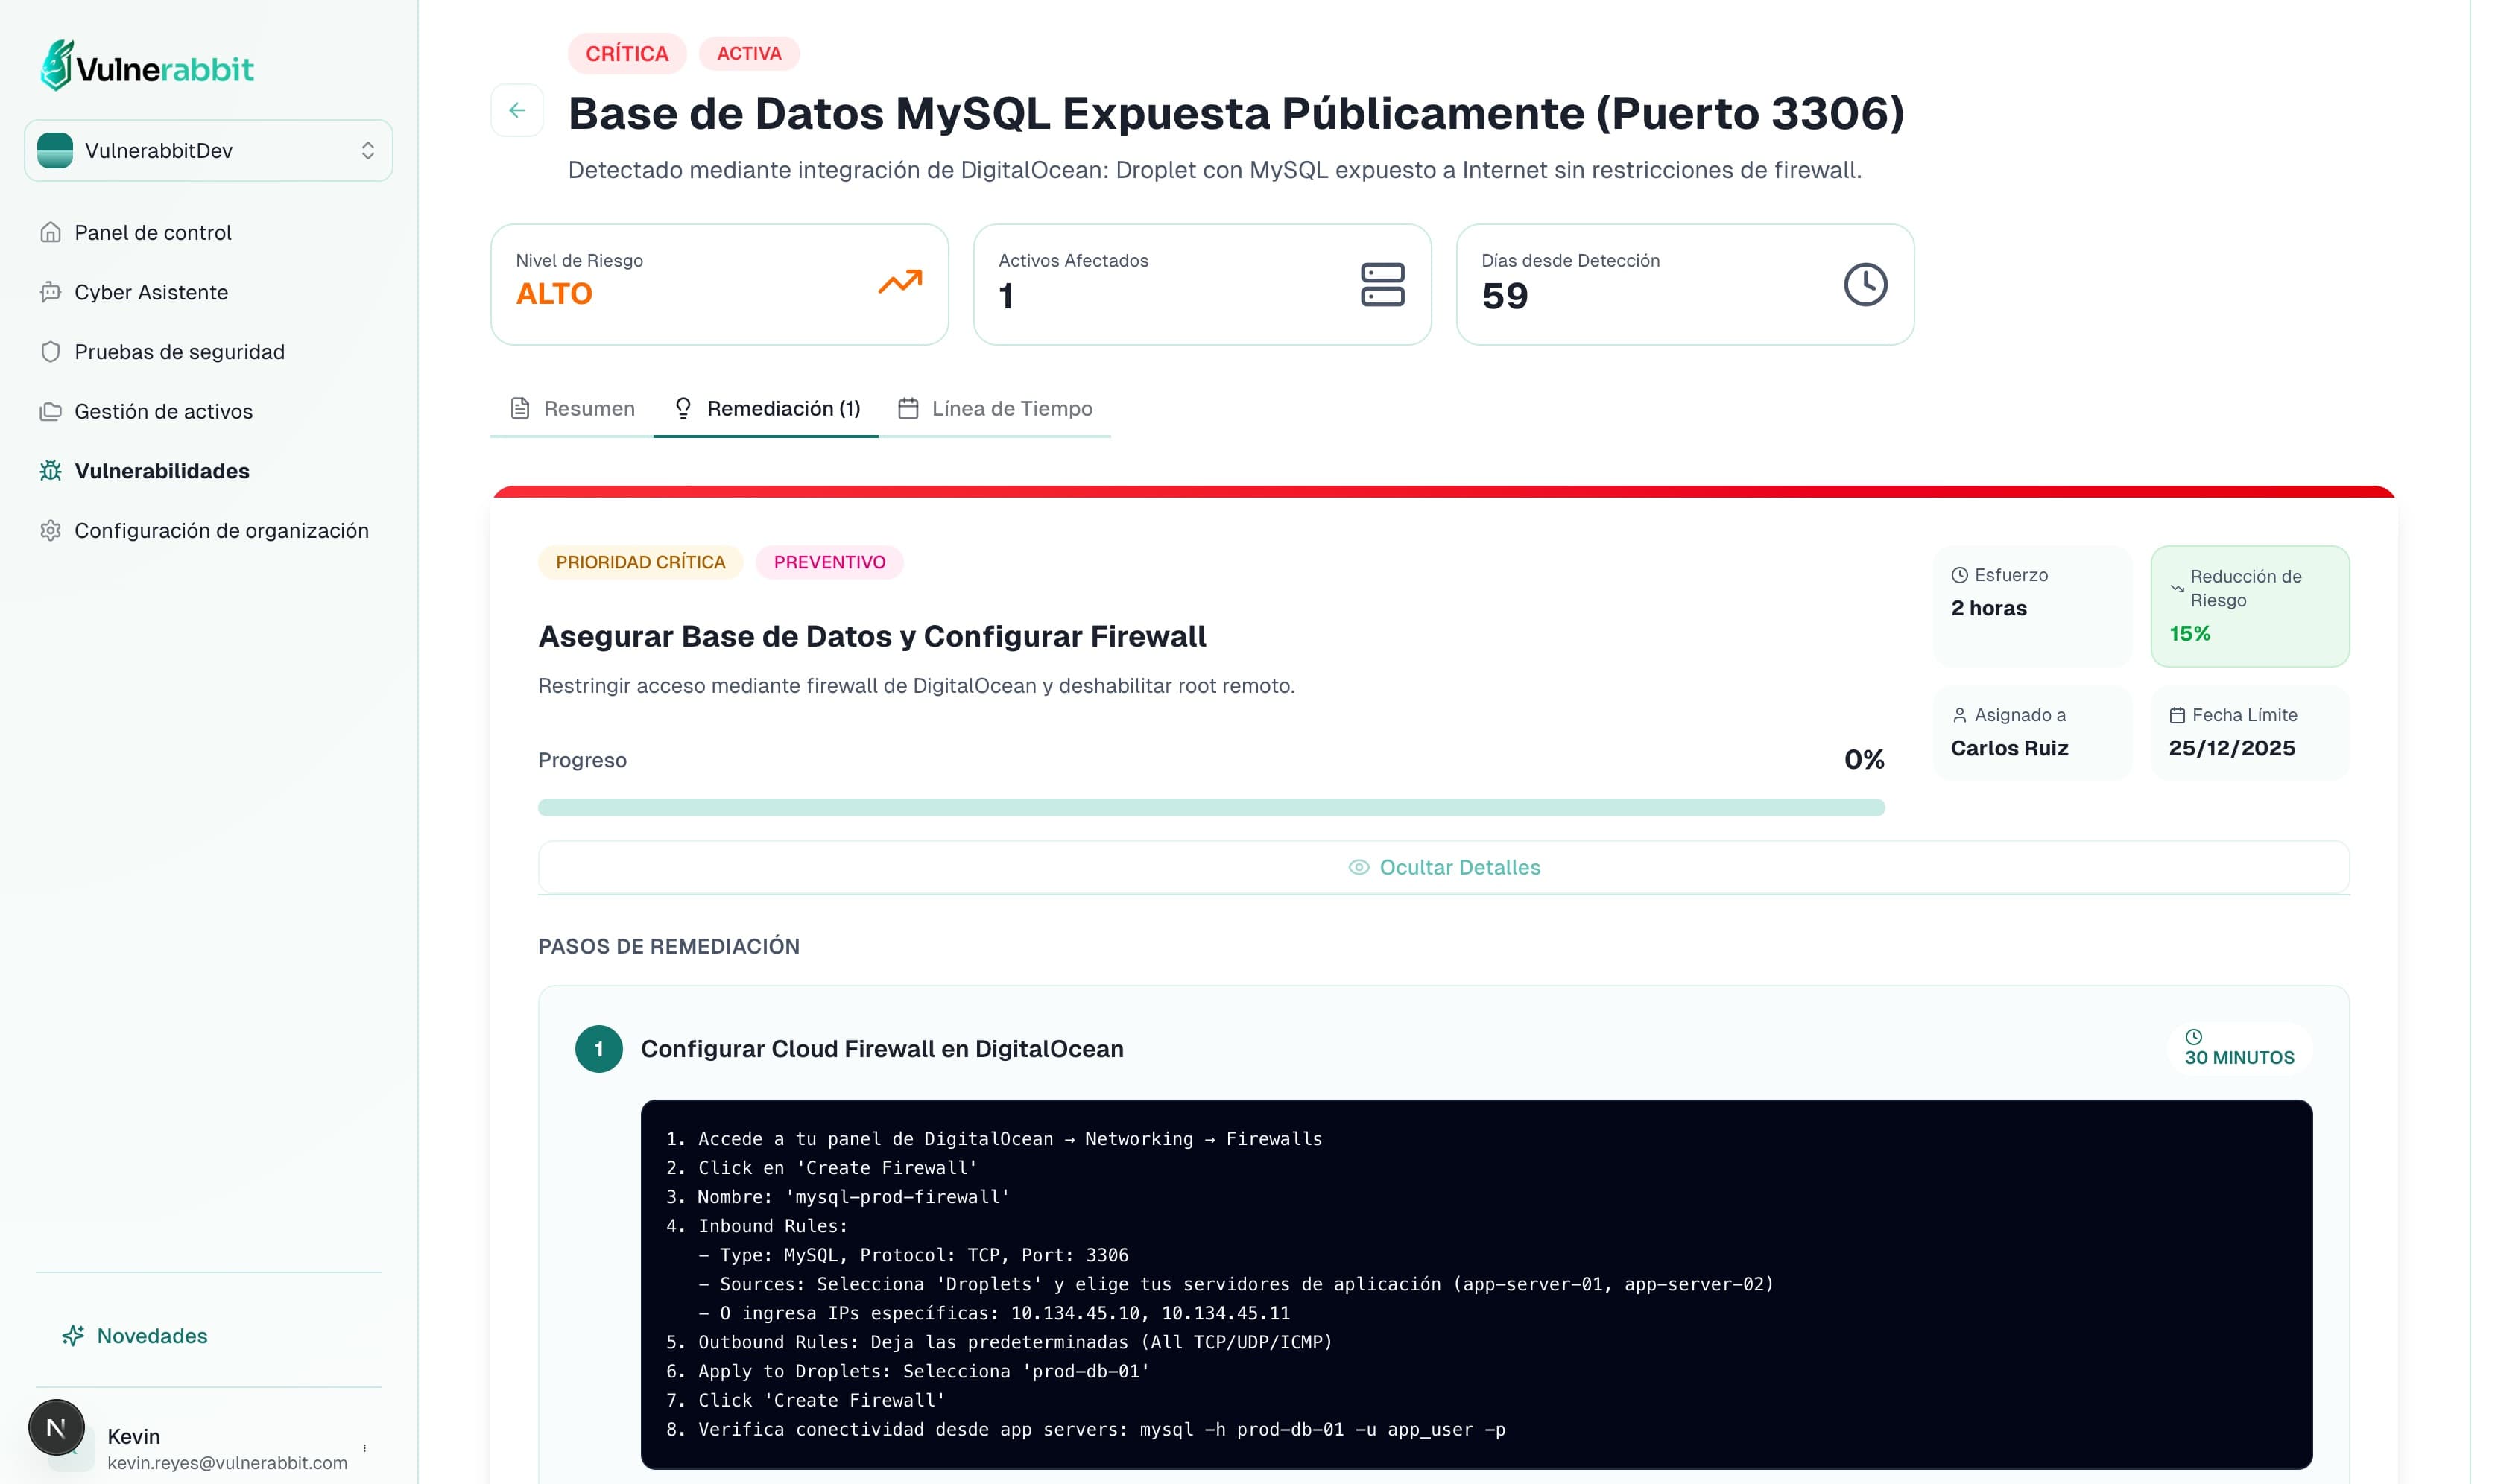
Task: Go back using the arrow button
Action: pos(517,110)
